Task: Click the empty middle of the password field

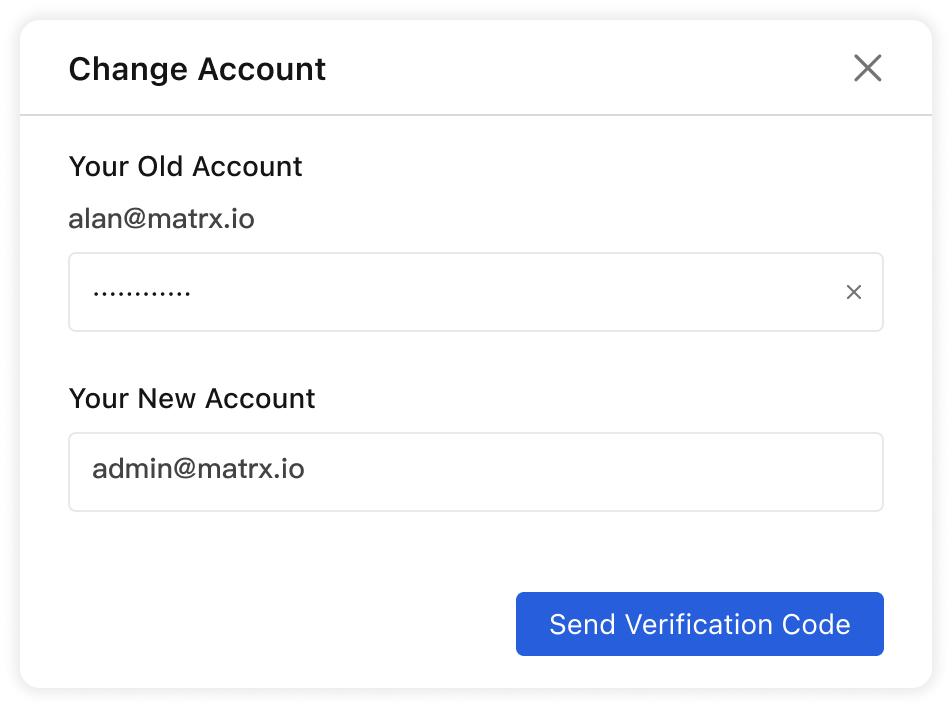Action: pos(500,292)
